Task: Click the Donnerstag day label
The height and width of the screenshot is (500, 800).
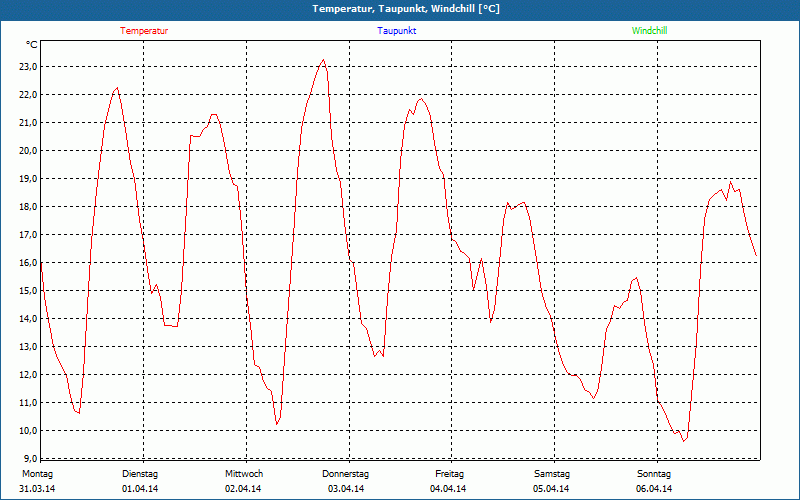Action: (345, 474)
